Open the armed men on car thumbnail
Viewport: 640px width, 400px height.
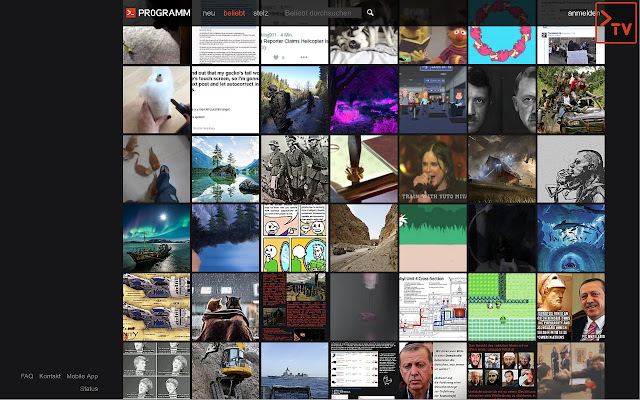pyautogui.click(x=571, y=100)
